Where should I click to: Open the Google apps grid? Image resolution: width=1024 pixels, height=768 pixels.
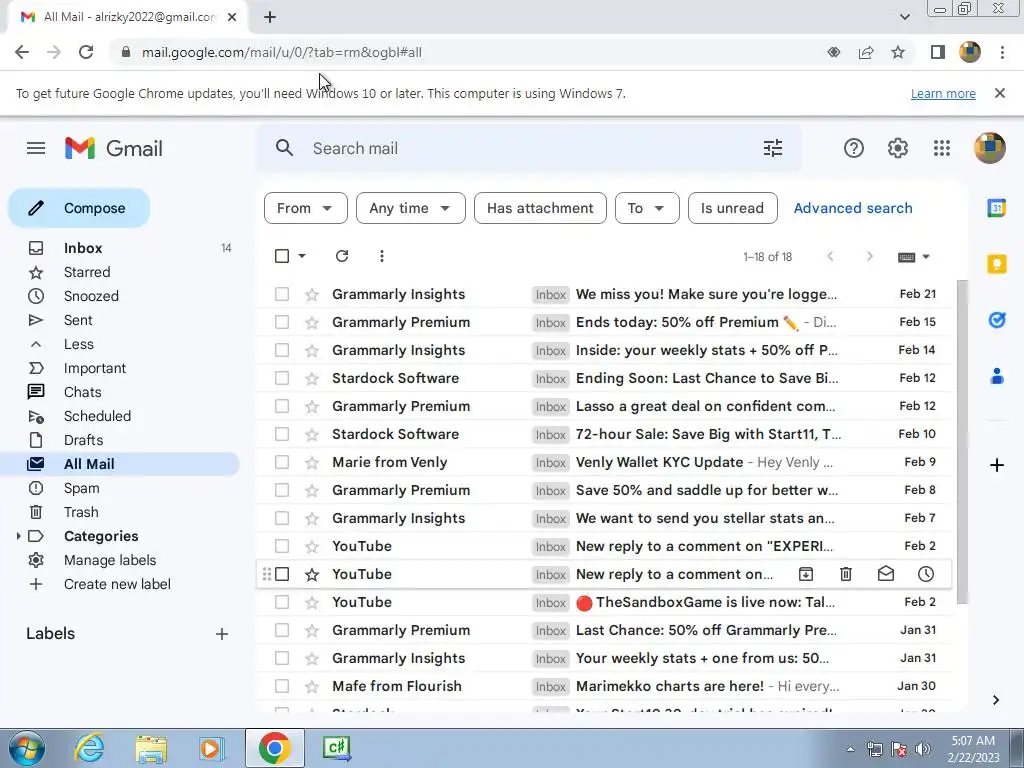[942, 148]
